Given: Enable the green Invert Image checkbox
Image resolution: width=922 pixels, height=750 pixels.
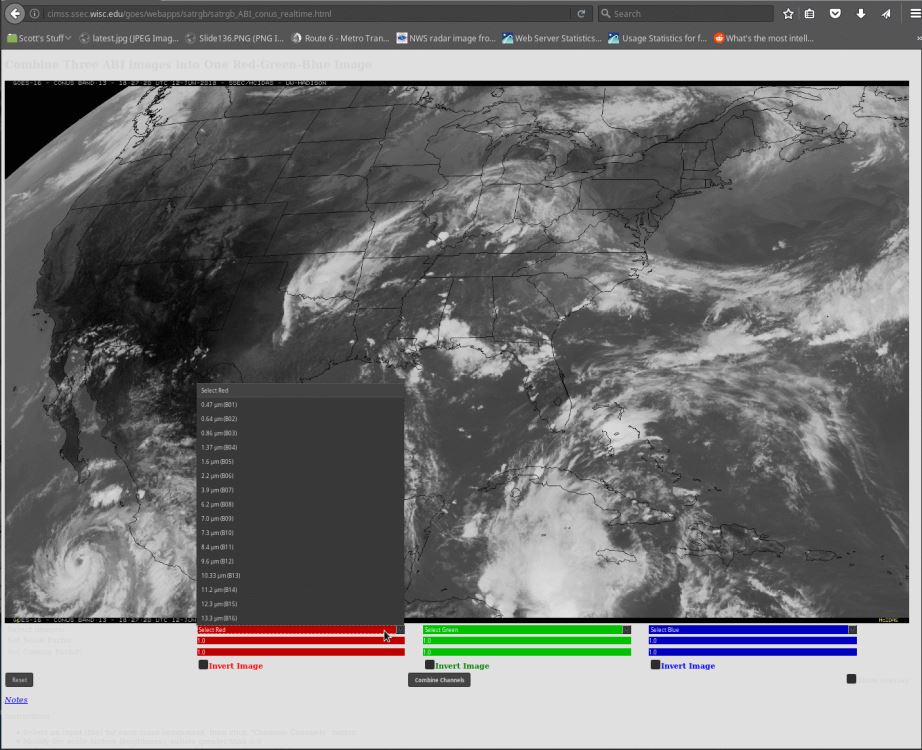Looking at the screenshot, I should coord(430,664).
